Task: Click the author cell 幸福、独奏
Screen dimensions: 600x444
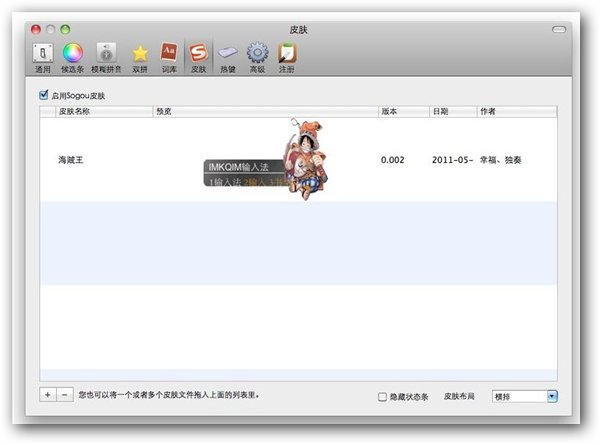Action: coord(501,160)
